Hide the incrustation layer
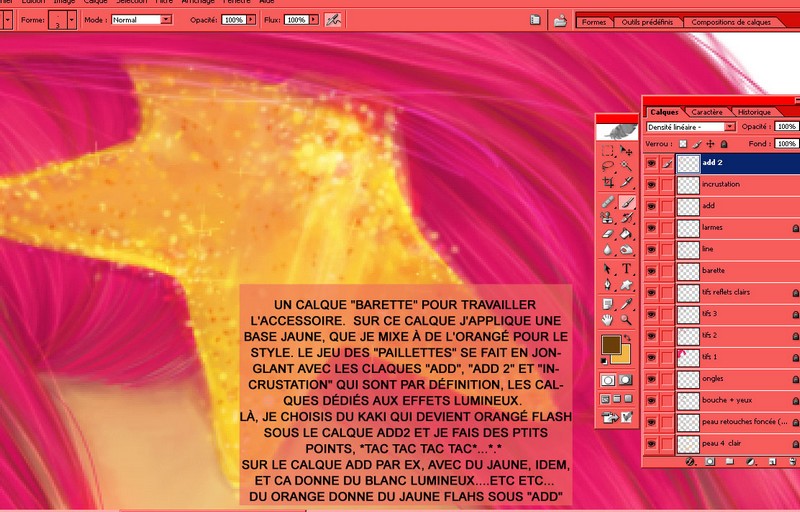Screen dimensions: 800x512 pos(651,185)
